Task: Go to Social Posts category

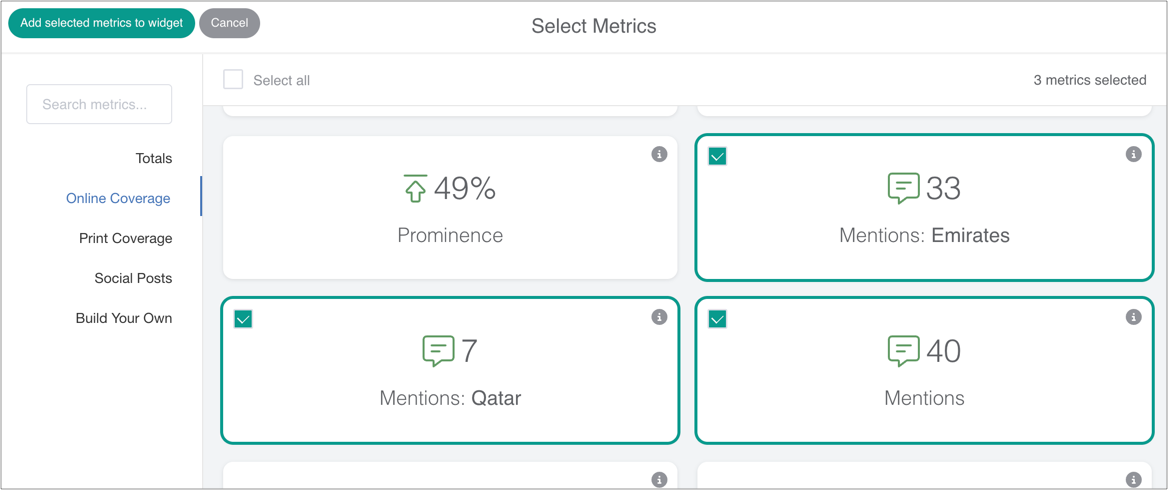Action: pyautogui.click(x=133, y=278)
